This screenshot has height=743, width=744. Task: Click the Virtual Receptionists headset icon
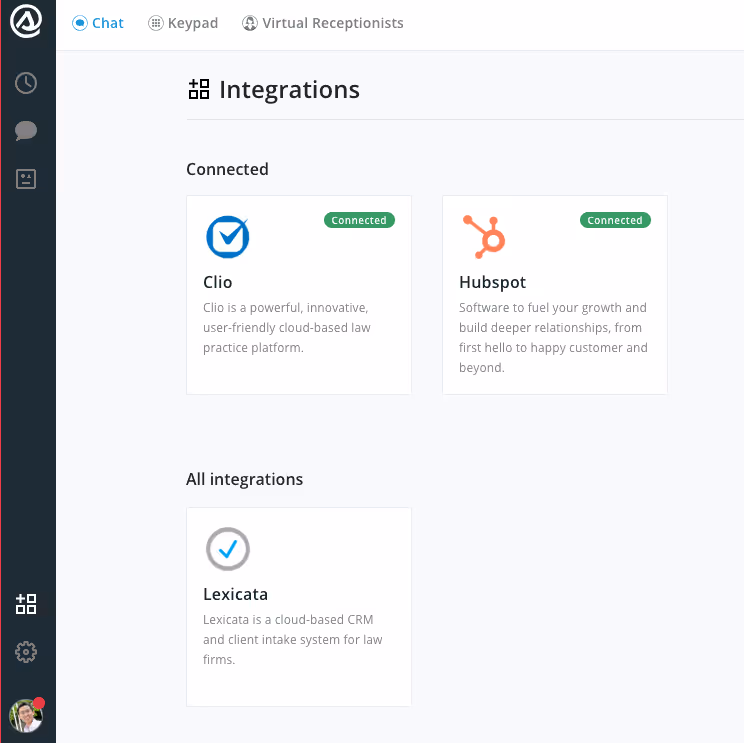pyautogui.click(x=250, y=23)
